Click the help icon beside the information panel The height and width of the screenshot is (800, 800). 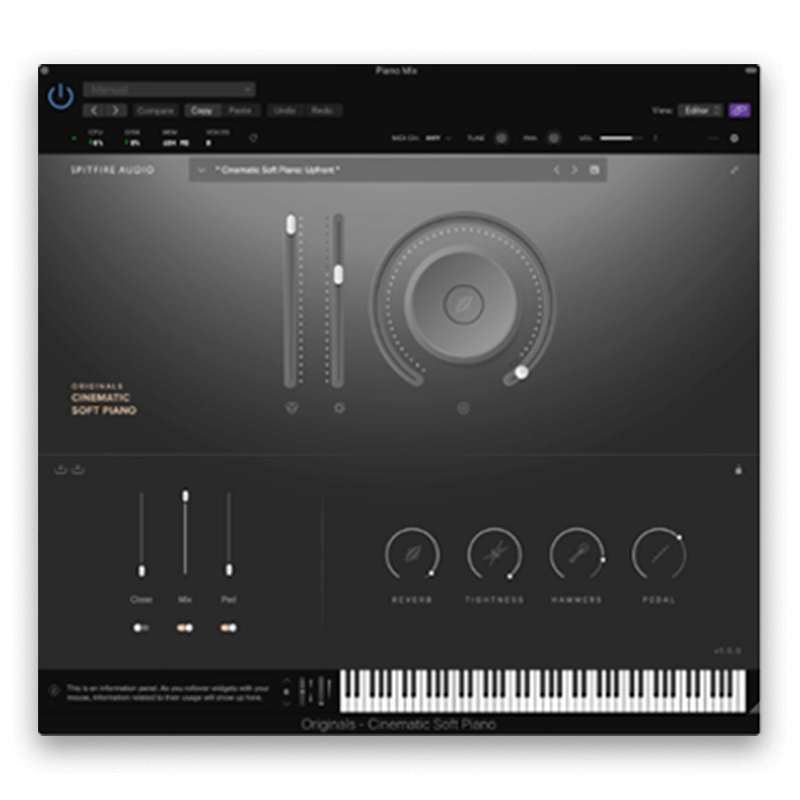tap(54, 690)
